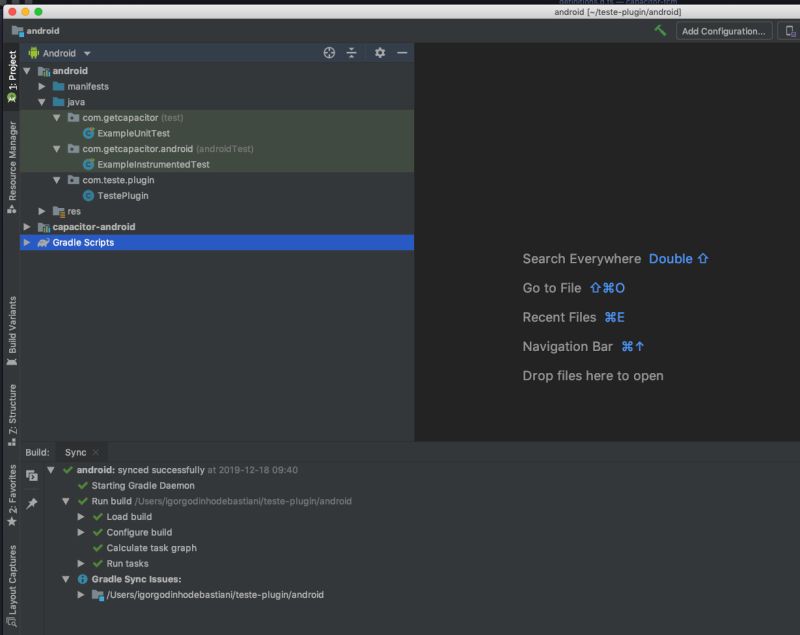The image size is (800, 635).
Task: Click the Add Configuration button
Action: [724, 31]
